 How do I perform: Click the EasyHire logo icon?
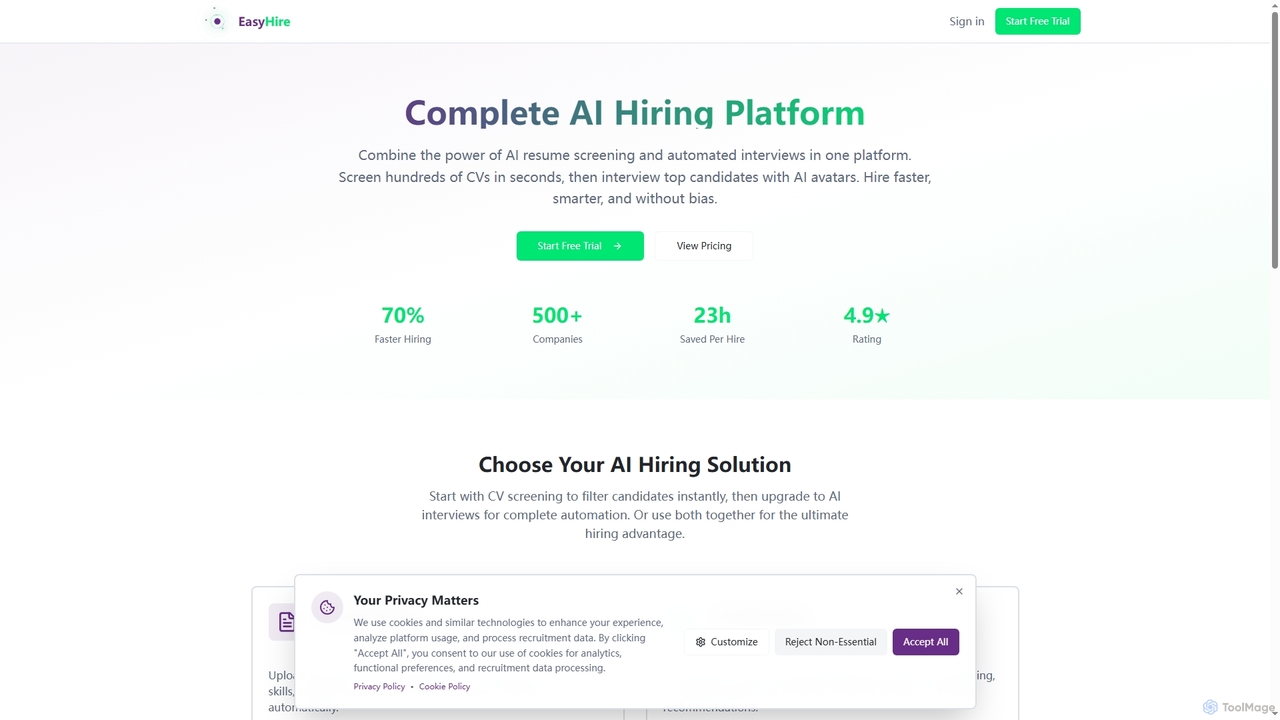(216, 21)
